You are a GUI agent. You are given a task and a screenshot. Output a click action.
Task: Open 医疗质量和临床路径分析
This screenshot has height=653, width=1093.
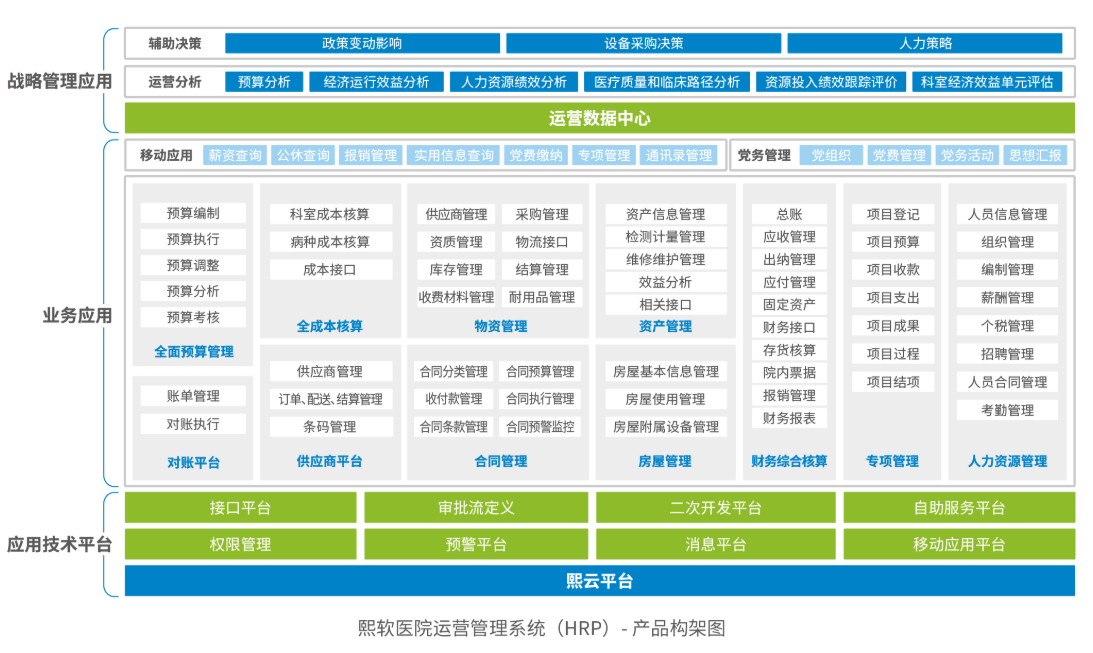666,82
